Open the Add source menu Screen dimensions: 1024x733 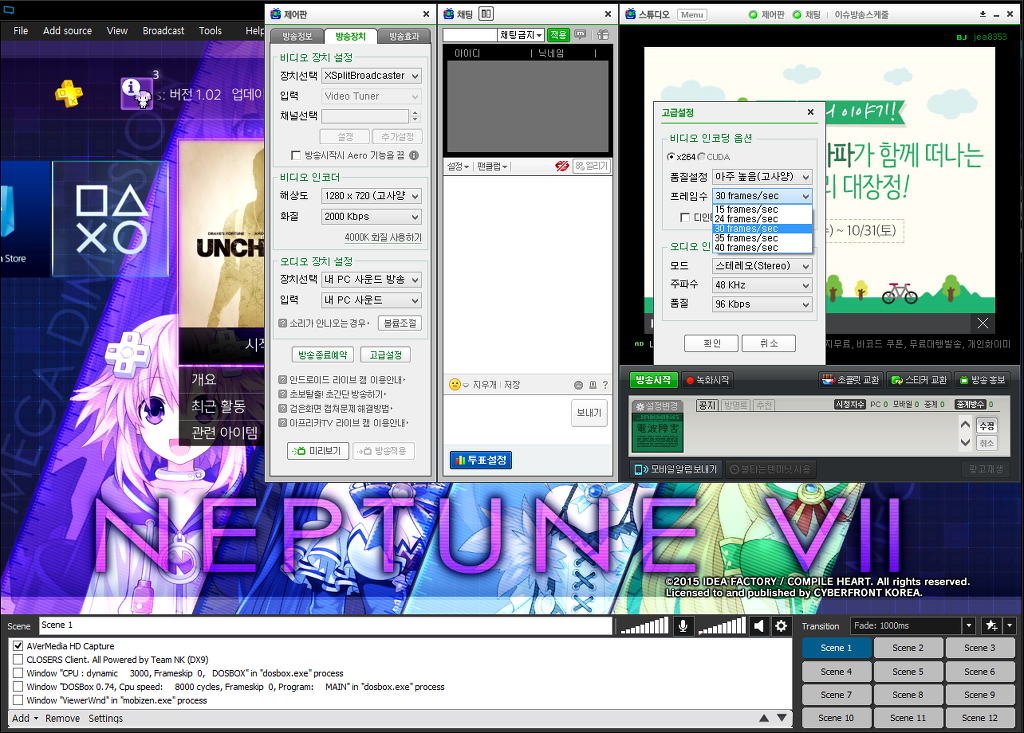(x=67, y=31)
